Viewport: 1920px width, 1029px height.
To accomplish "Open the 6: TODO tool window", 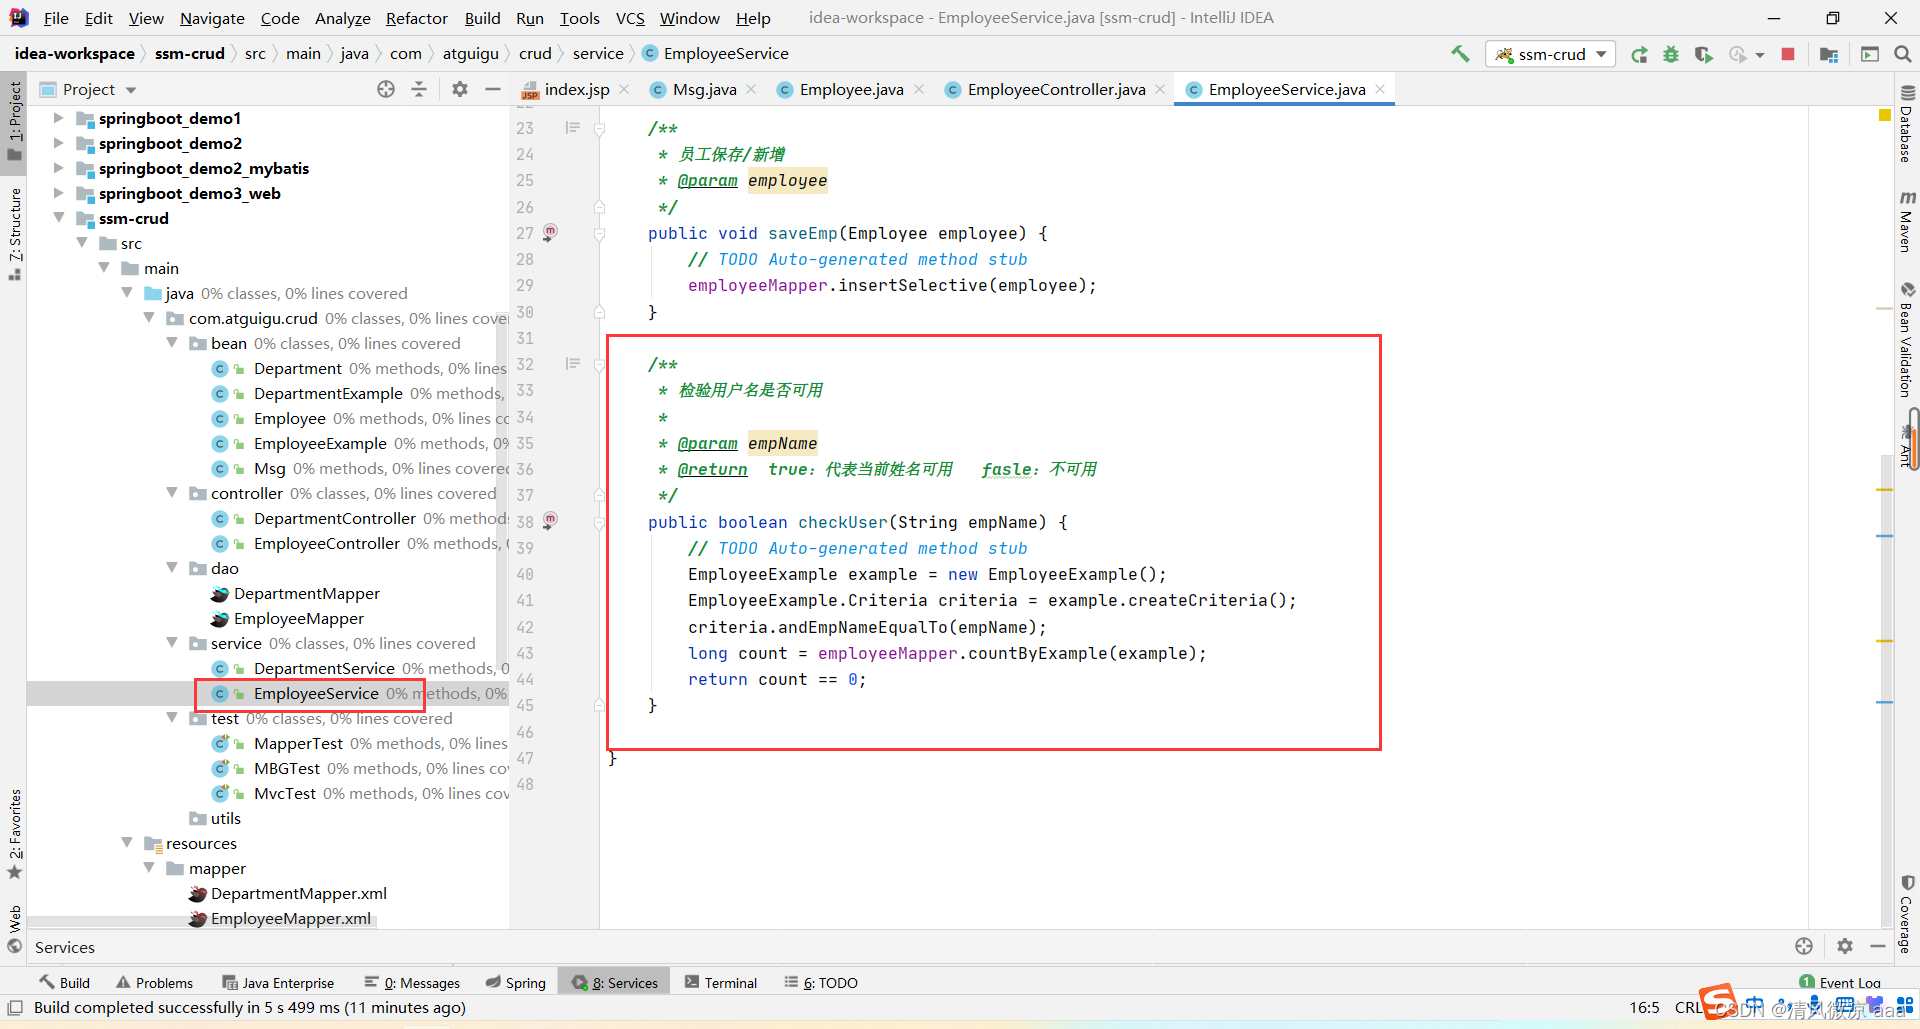I will click(x=821, y=982).
